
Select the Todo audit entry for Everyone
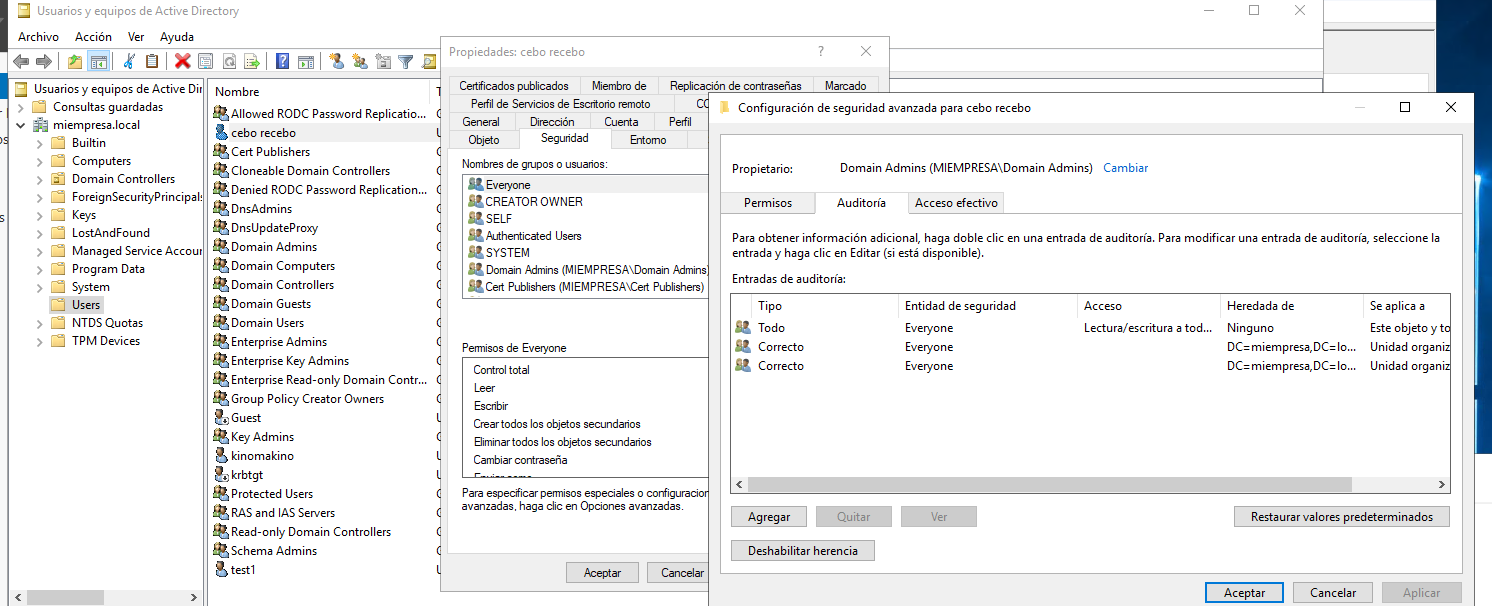771,328
